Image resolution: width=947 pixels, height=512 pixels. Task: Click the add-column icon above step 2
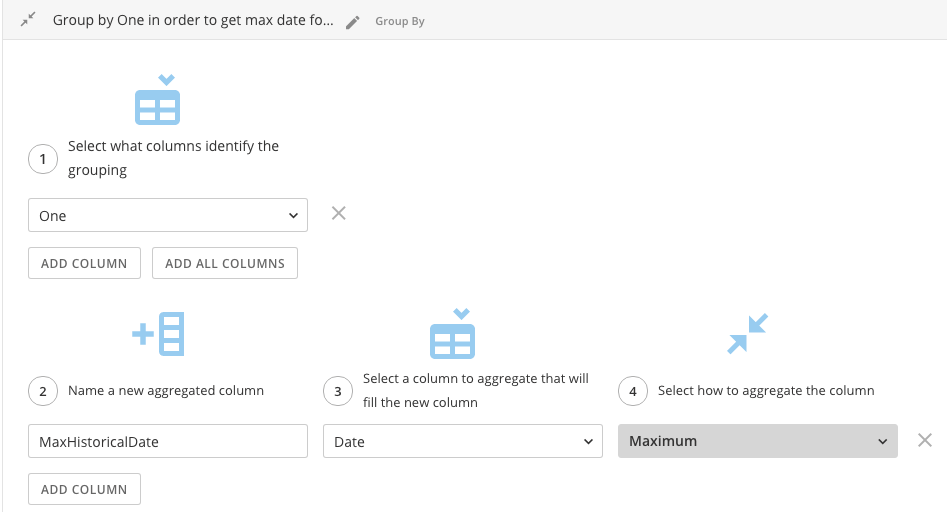coord(158,334)
